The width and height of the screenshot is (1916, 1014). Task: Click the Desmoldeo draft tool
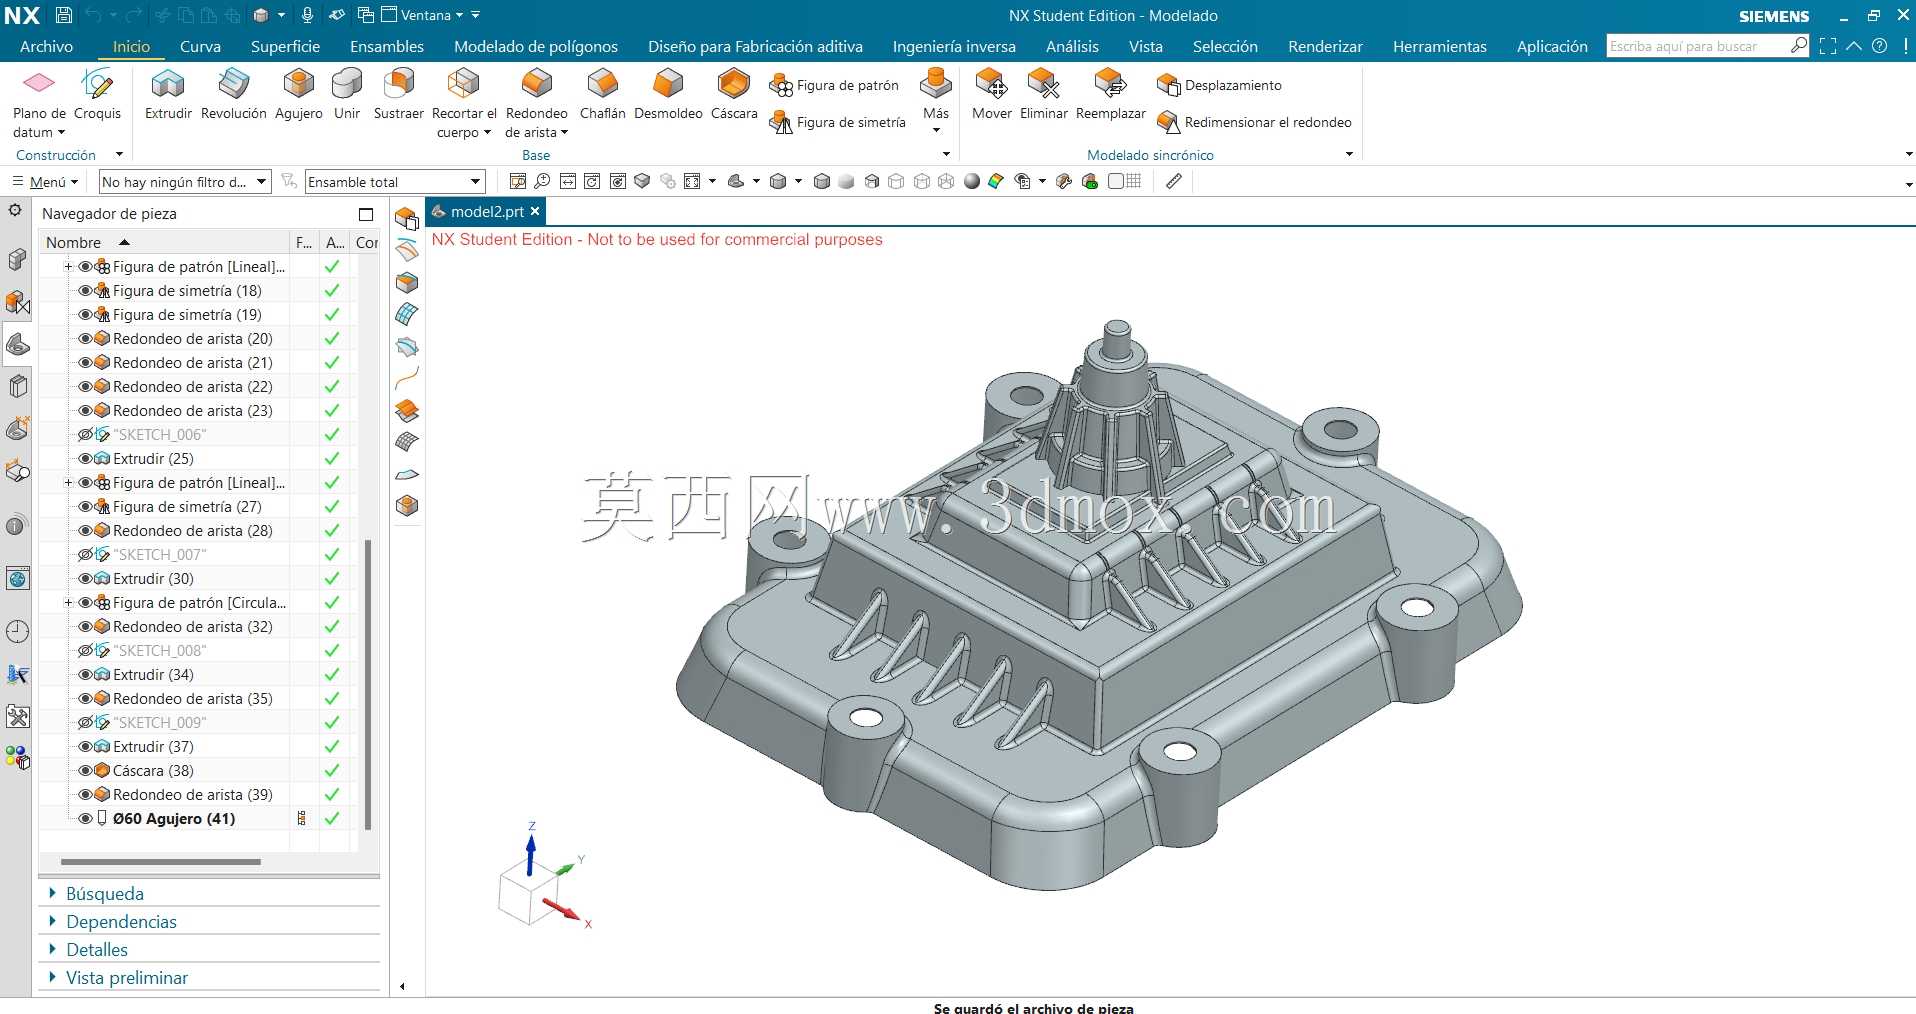point(668,95)
